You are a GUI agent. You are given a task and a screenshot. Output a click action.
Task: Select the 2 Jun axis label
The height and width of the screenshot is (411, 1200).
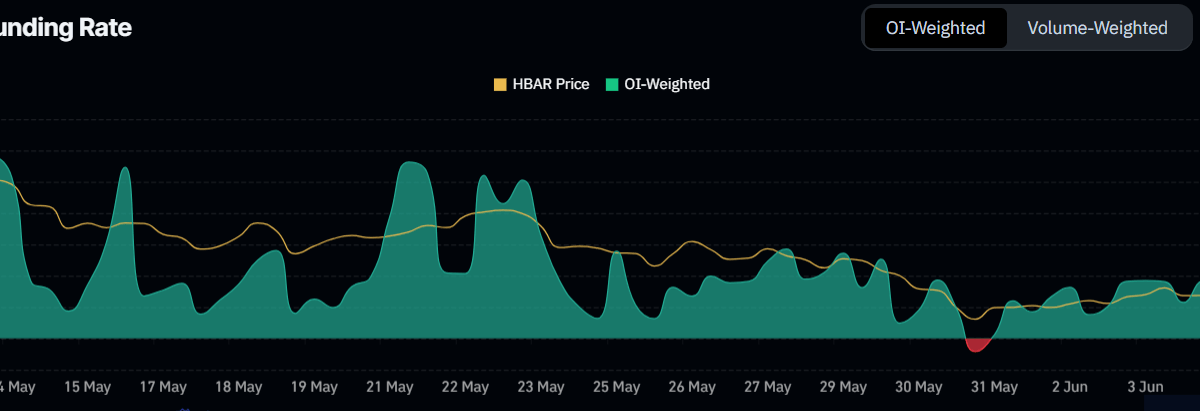(x=1070, y=387)
